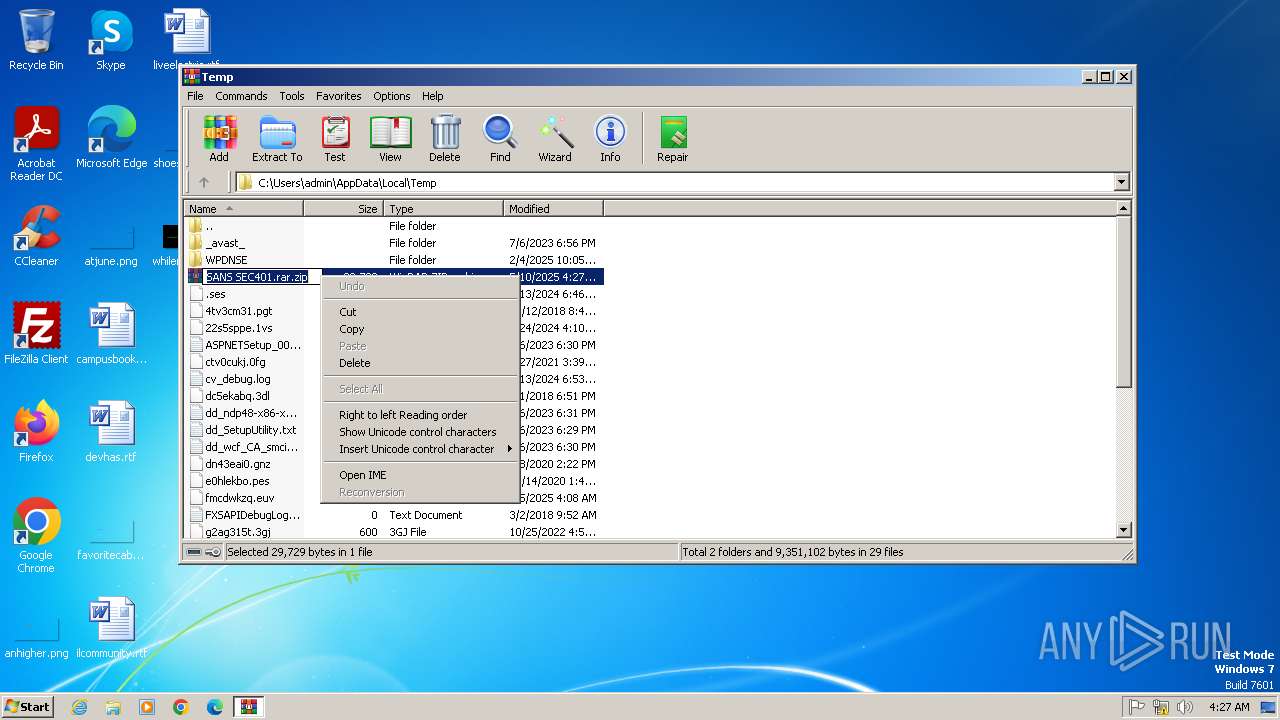Click file list scroll down arrow

pyautogui.click(x=1123, y=530)
